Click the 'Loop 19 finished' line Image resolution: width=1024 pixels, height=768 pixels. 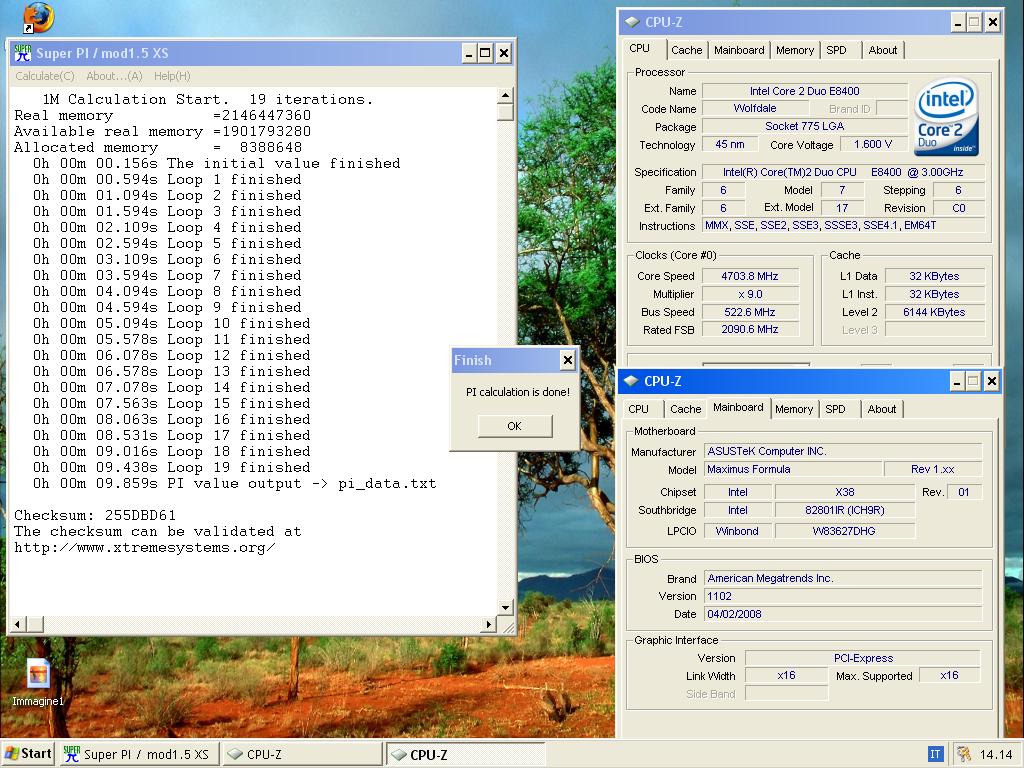172,468
